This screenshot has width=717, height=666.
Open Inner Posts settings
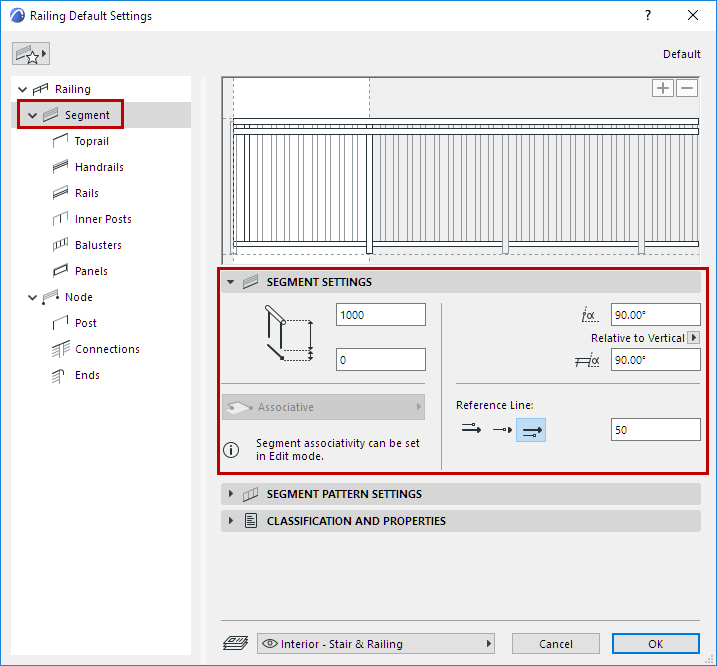click(x=103, y=220)
